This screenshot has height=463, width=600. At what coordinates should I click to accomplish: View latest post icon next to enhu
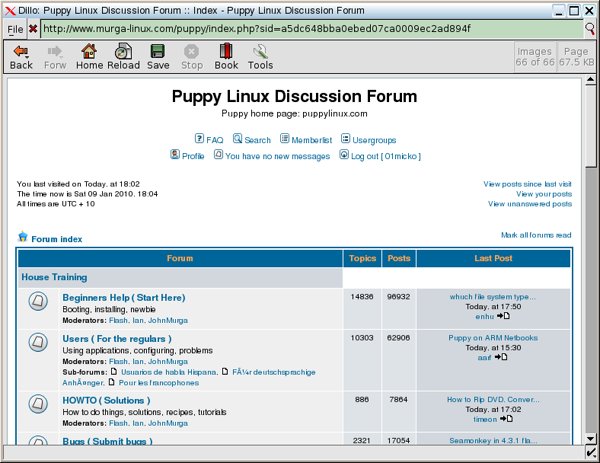[503, 316]
